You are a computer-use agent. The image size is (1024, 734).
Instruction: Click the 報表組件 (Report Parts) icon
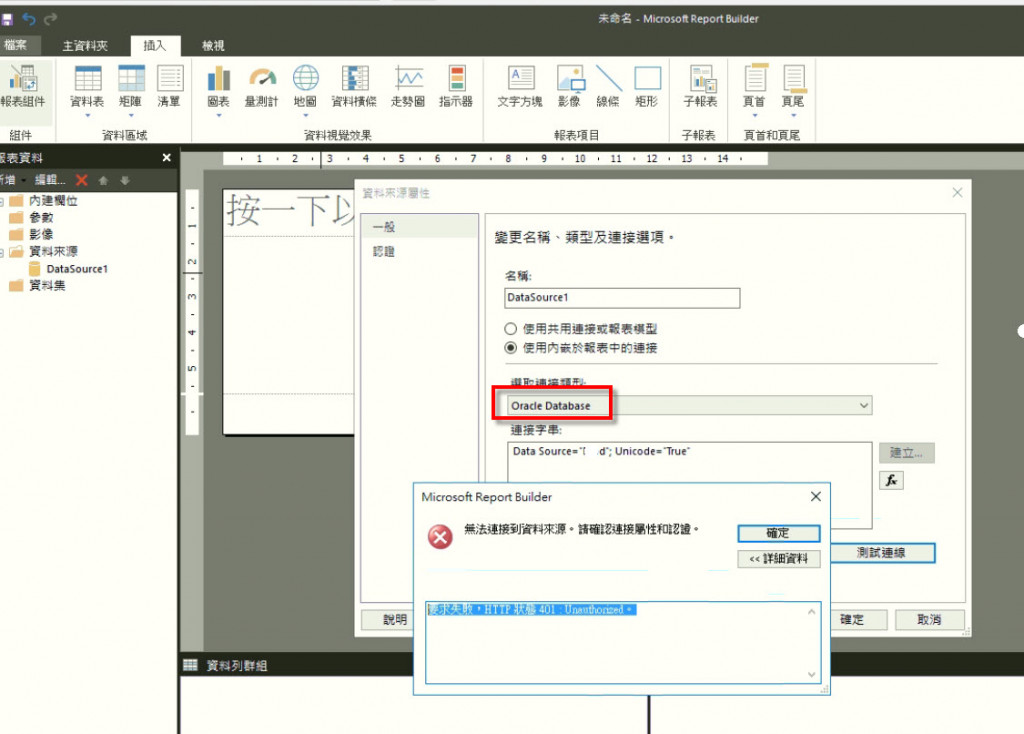point(23,78)
